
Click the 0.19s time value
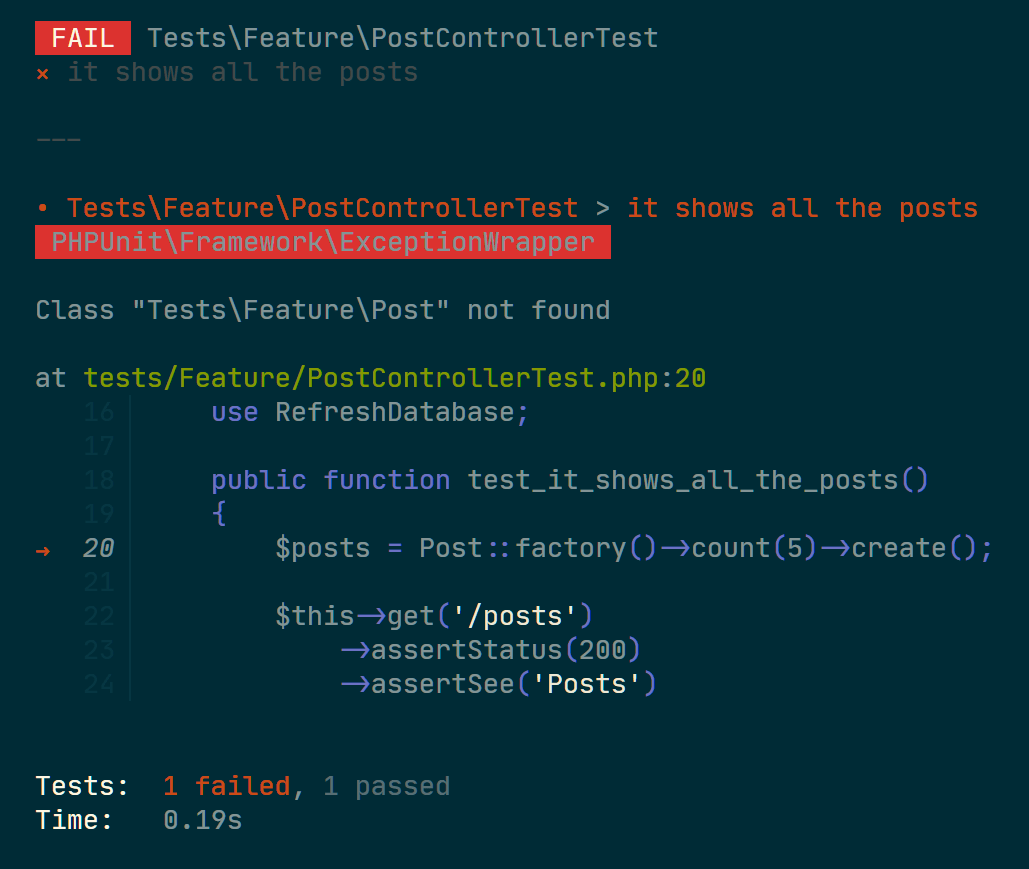[203, 820]
